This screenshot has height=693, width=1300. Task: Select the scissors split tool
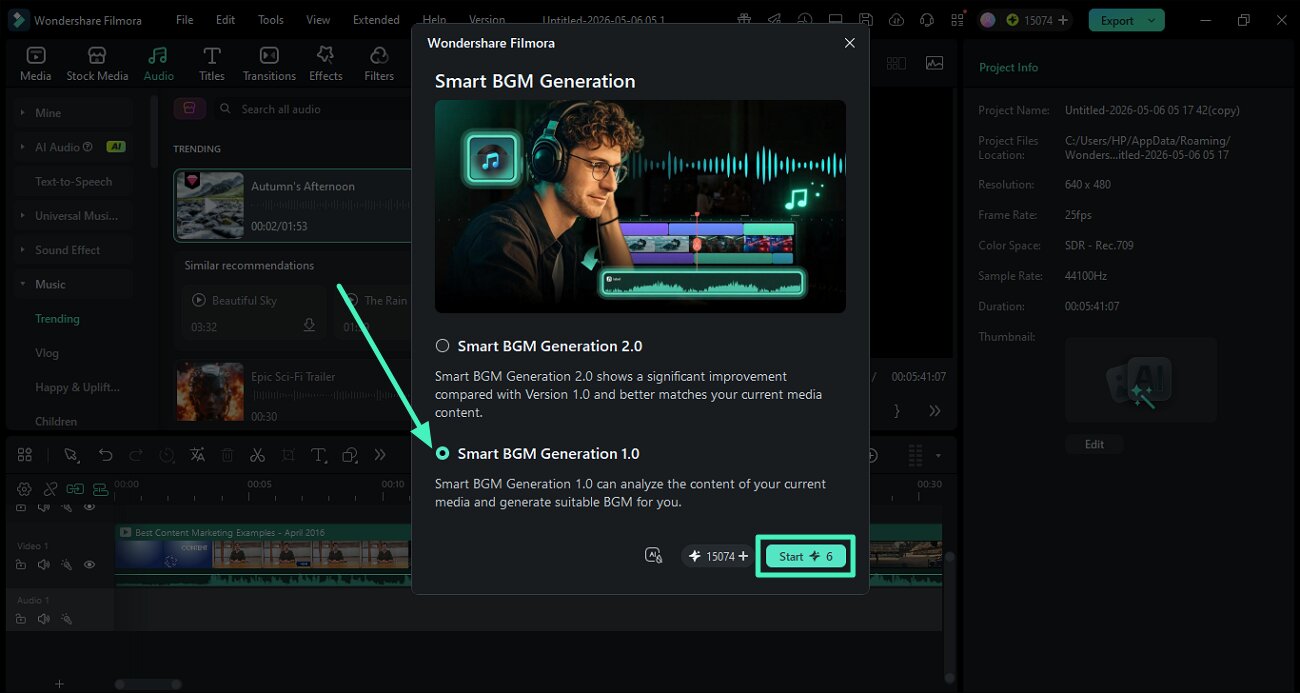pos(257,455)
